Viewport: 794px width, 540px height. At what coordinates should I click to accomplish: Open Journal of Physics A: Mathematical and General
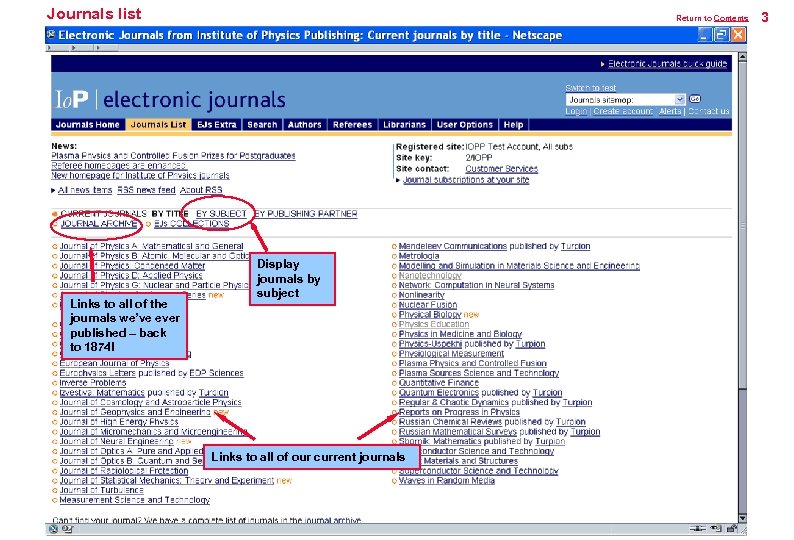[x=151, y=246]
